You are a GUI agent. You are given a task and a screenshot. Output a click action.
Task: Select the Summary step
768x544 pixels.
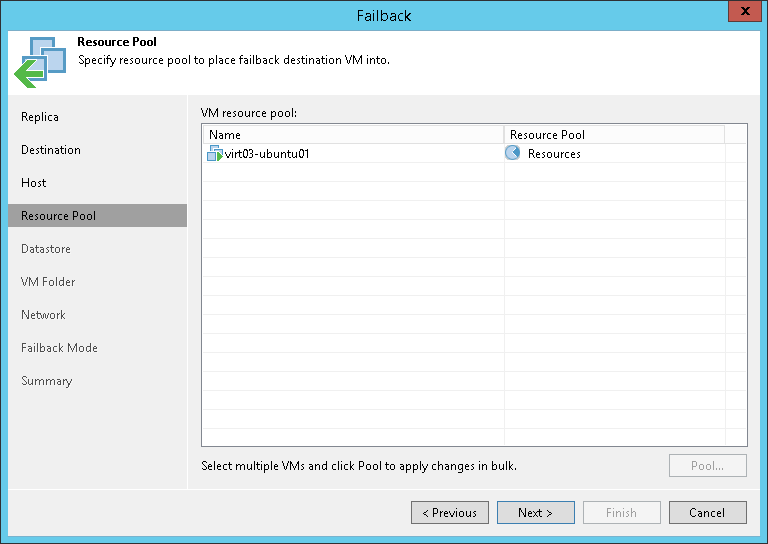tap(47, 381)
